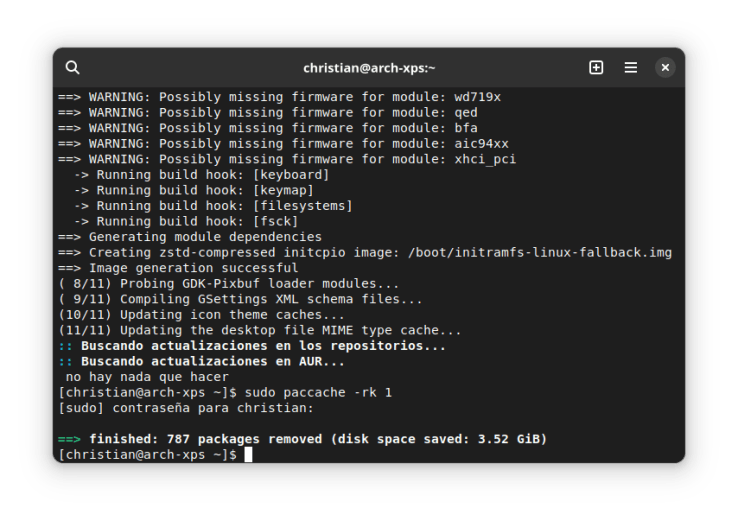Click 'Image generation successful' message
The image size is (738, 521).
pos(193,268)
